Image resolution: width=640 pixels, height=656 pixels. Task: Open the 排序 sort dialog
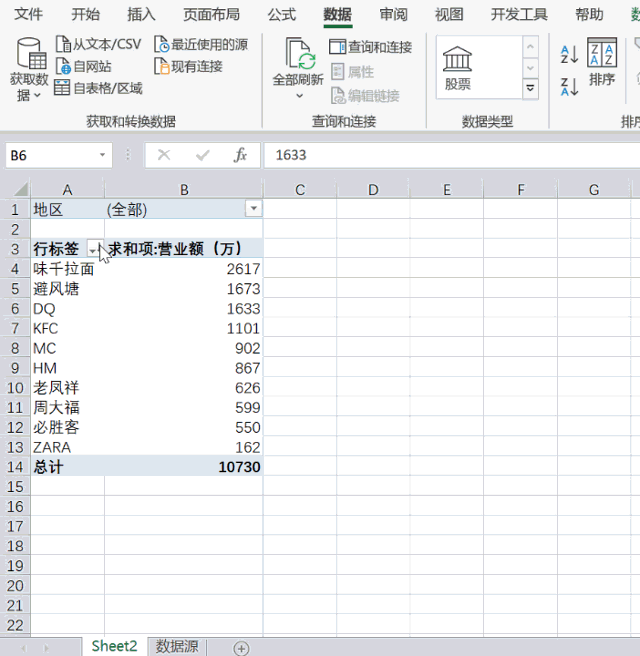602,62
